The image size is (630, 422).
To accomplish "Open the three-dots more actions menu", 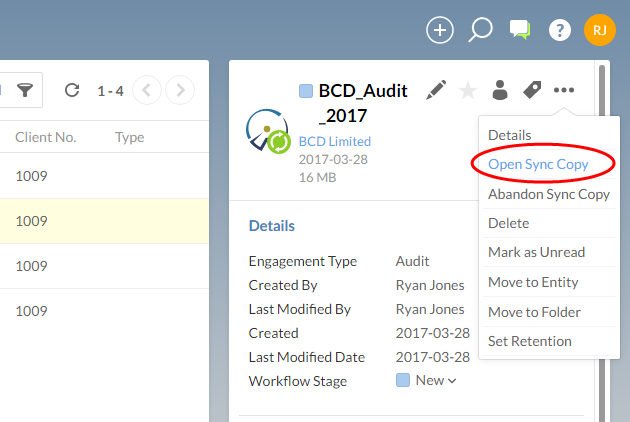I will pos(564,90).
